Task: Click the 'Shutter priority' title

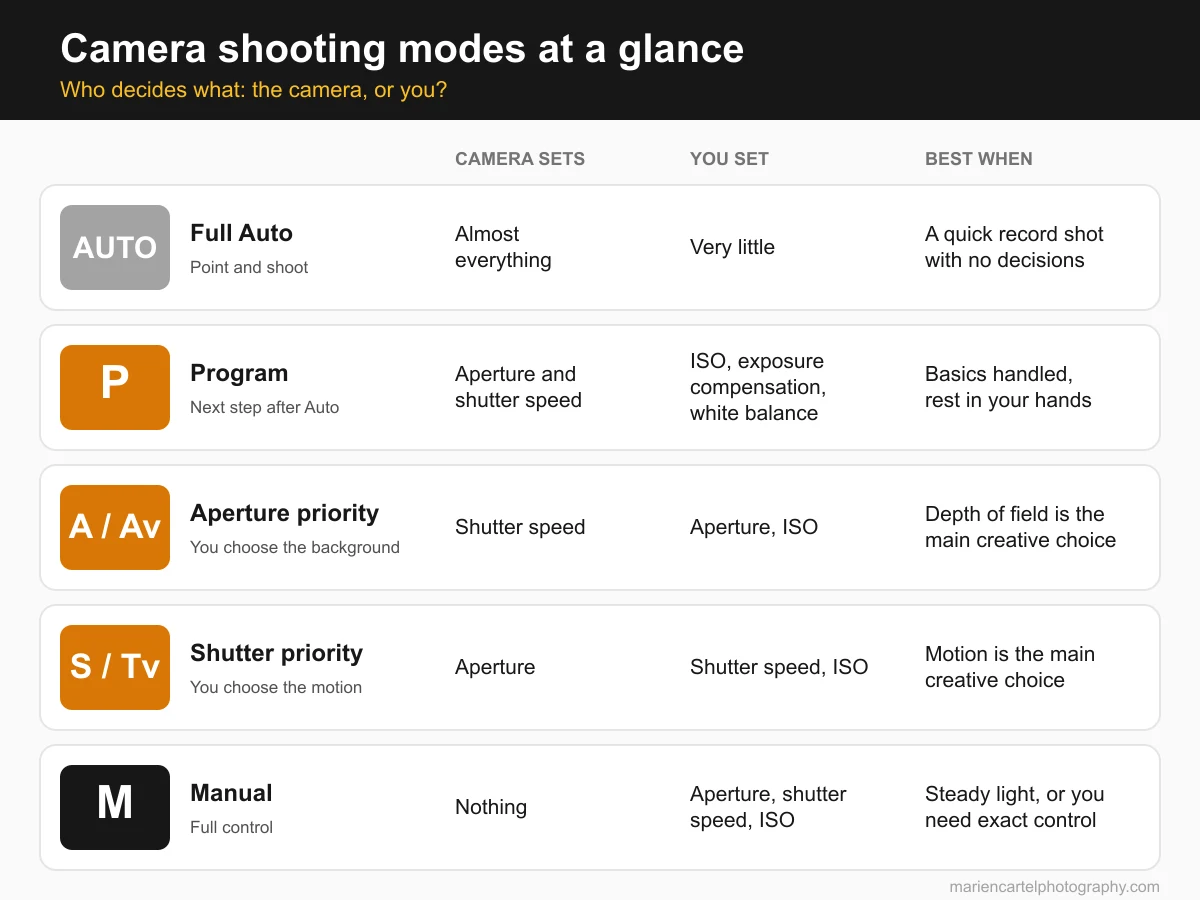Action: [276, 653]
